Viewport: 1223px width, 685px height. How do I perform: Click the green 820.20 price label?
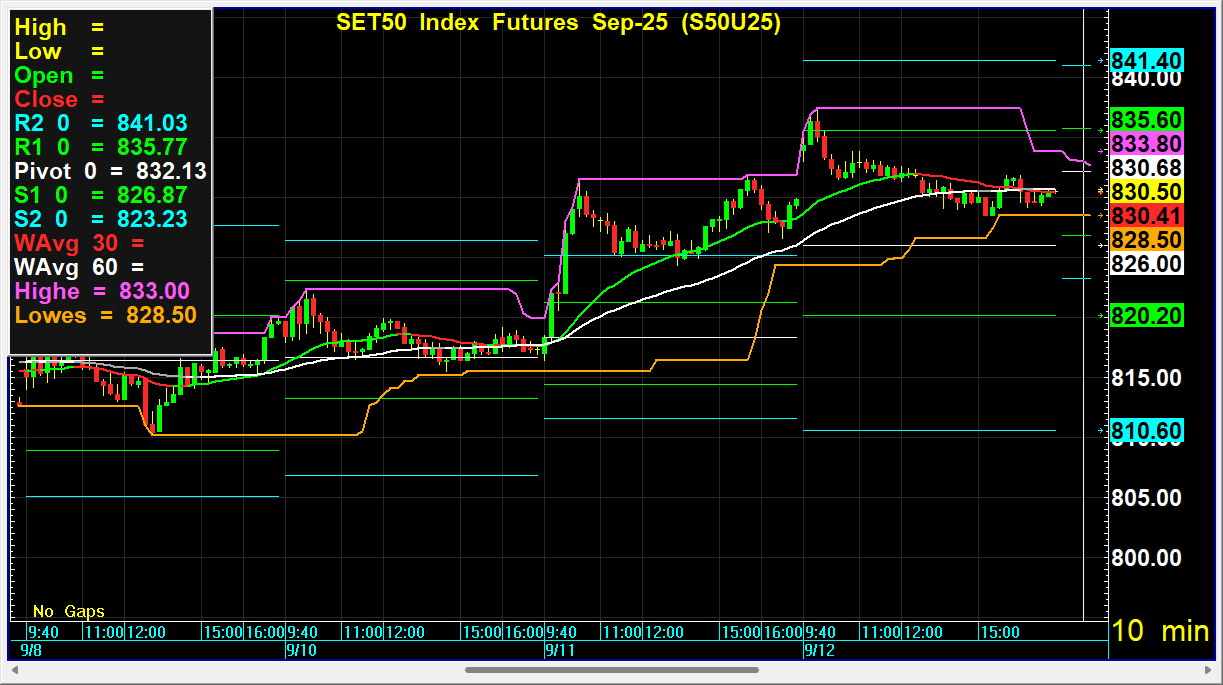[1147, 316]
